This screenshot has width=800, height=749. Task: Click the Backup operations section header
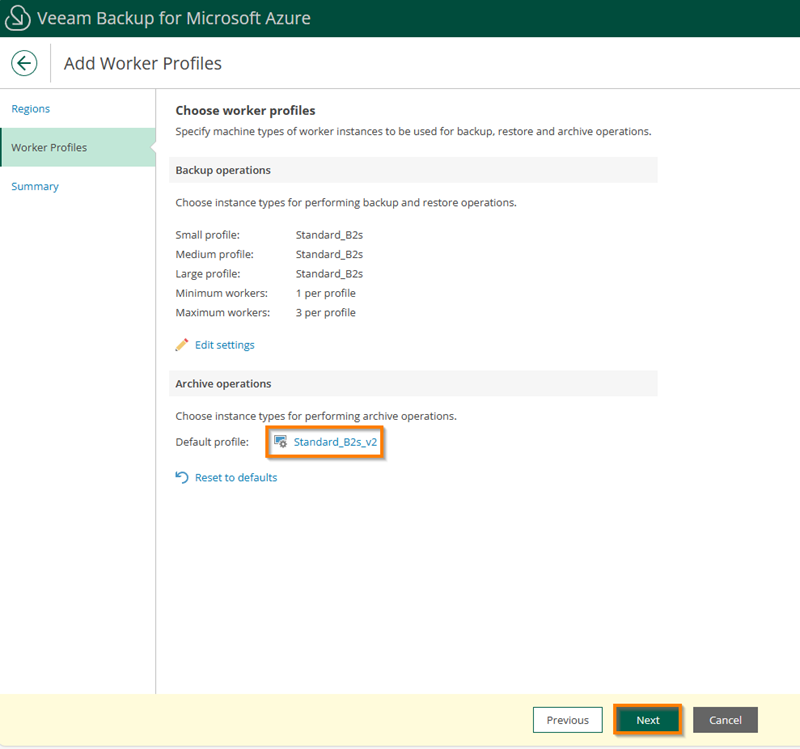[x=223, y=171]
